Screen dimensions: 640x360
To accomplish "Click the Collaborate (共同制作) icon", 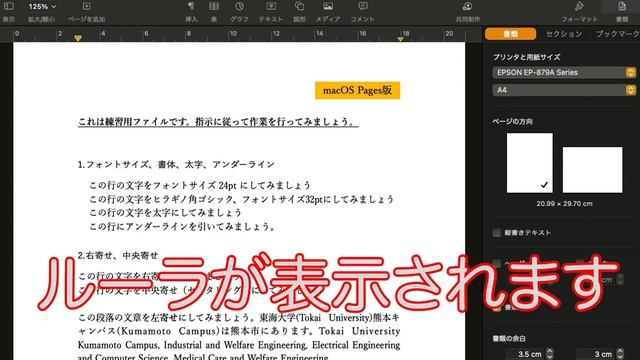I will click(467, 6).
